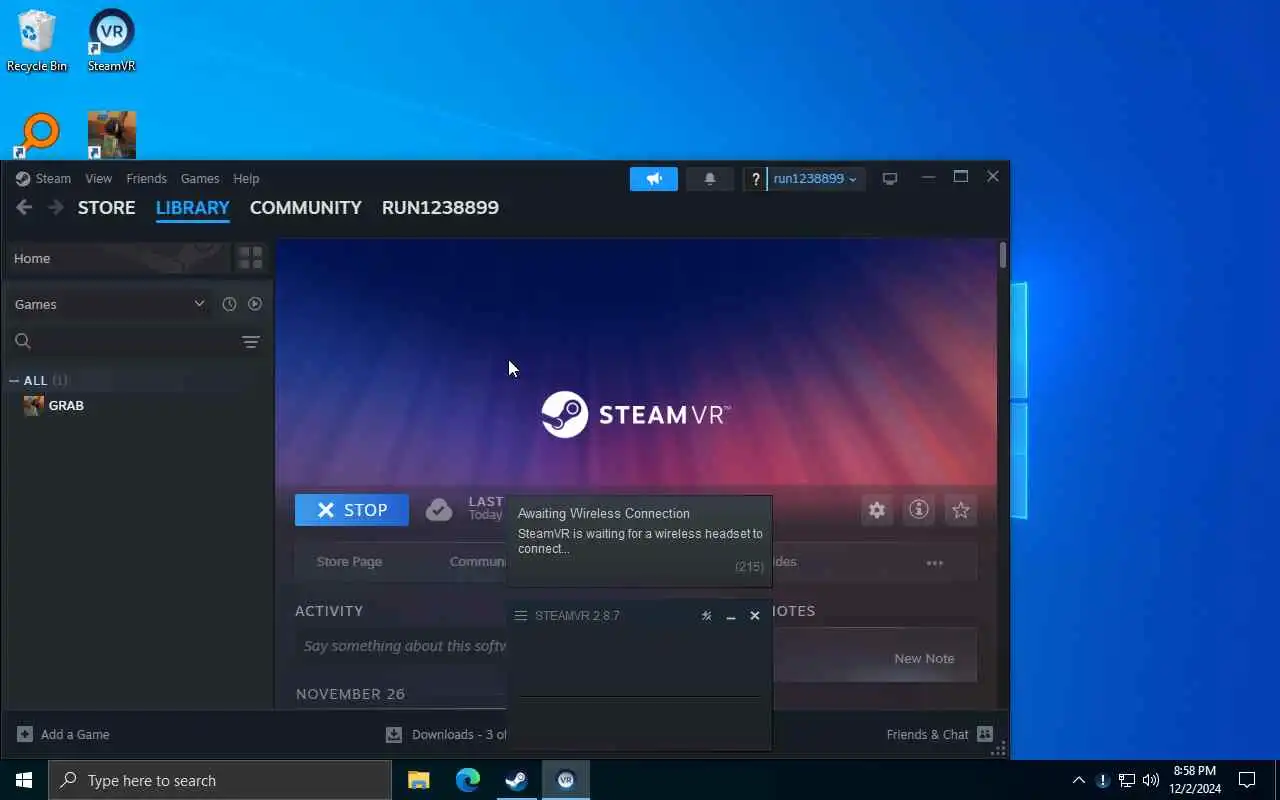The width and height of the screenshot is (1280, 800).
Task: Open Microsoft Edge from taskbar
Action: click(468, 780)
